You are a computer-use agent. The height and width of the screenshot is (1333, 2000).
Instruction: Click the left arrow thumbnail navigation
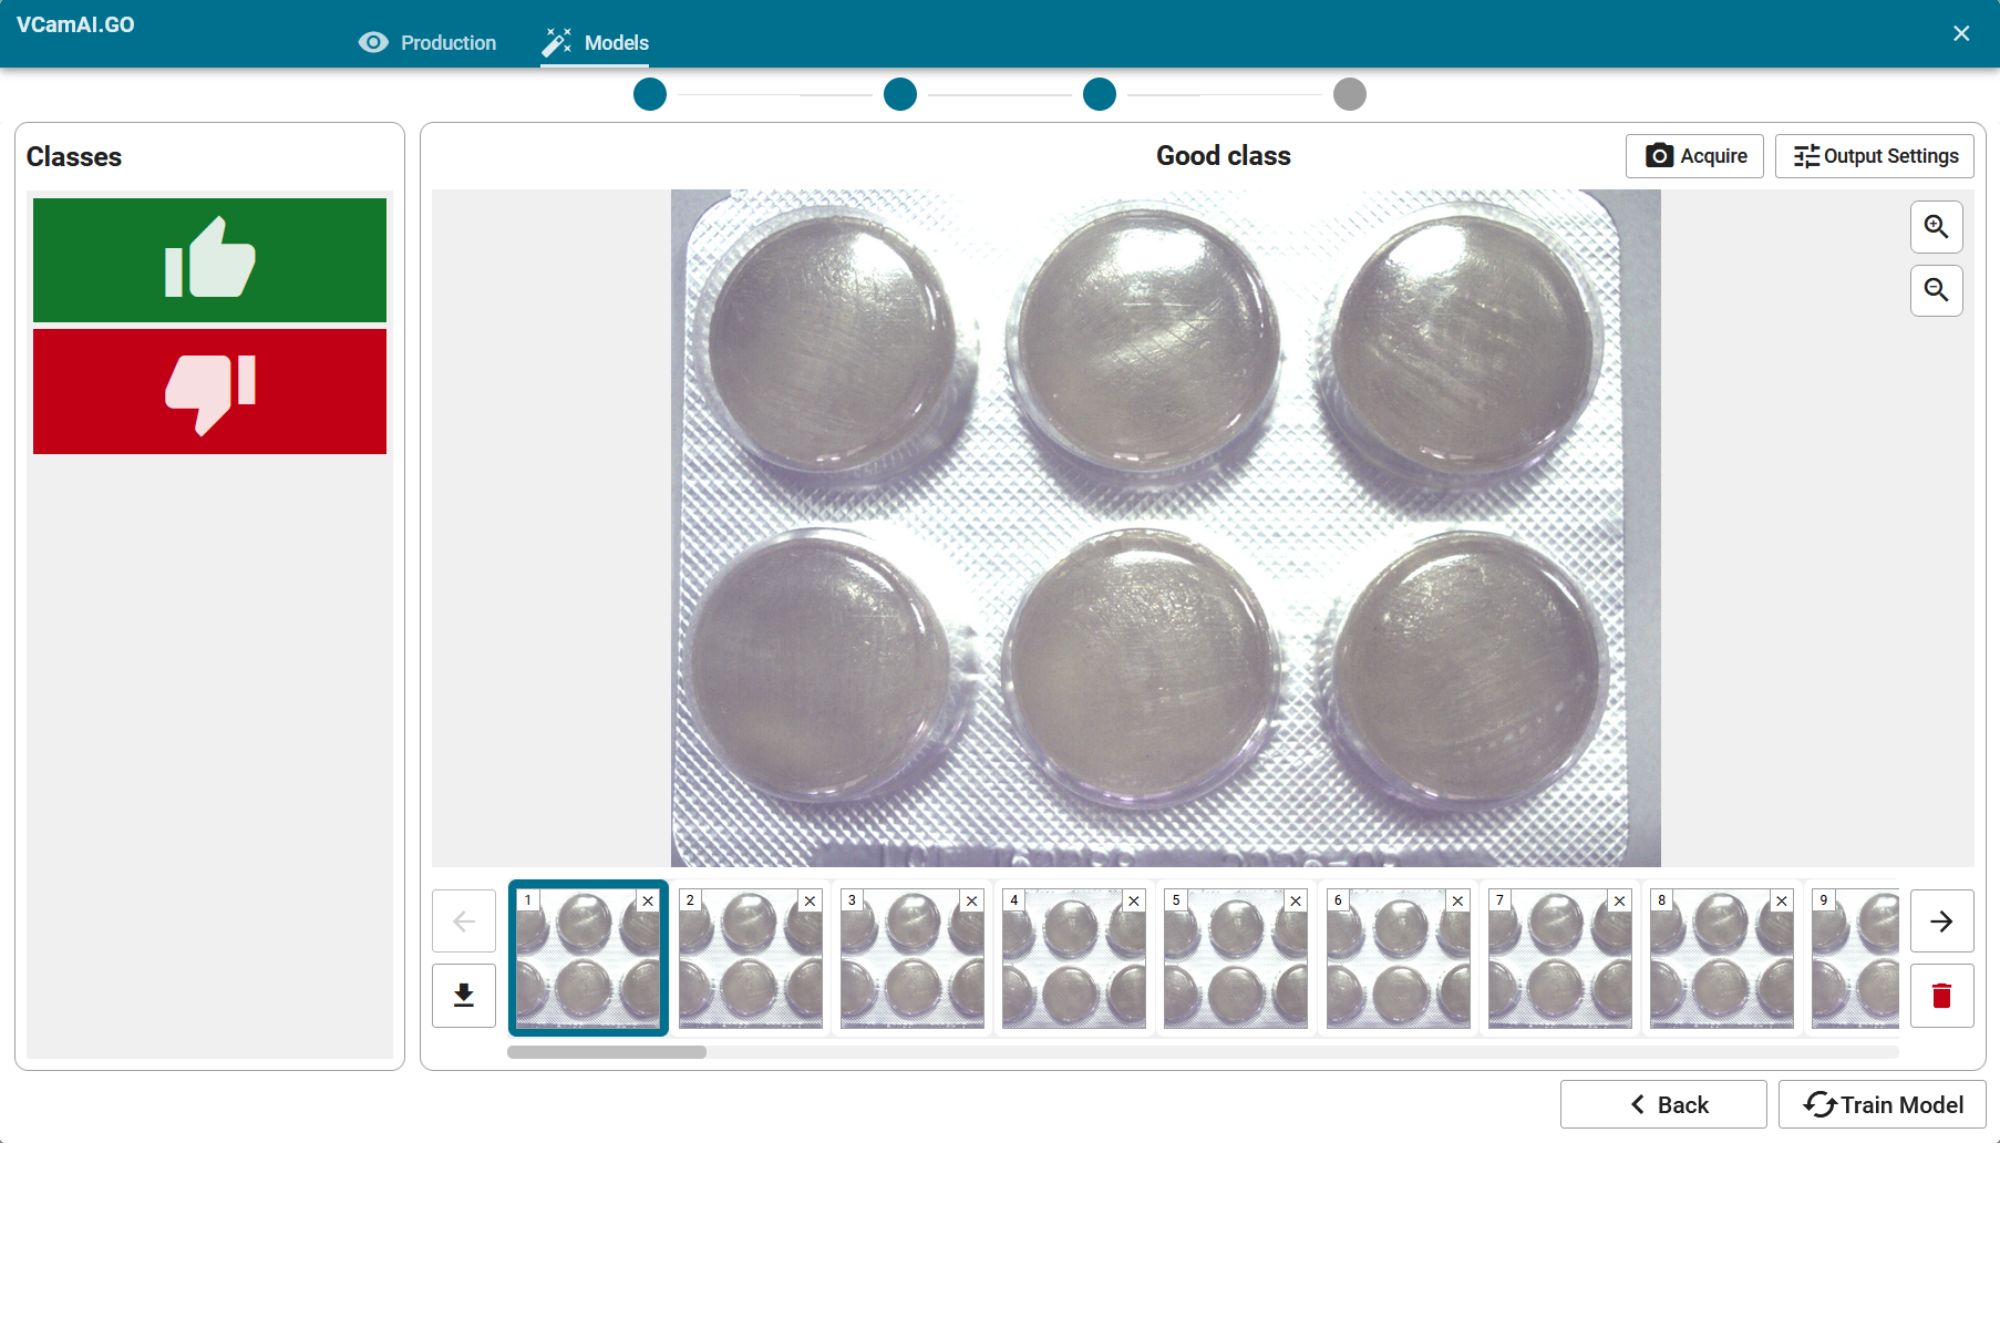(464, 921)
